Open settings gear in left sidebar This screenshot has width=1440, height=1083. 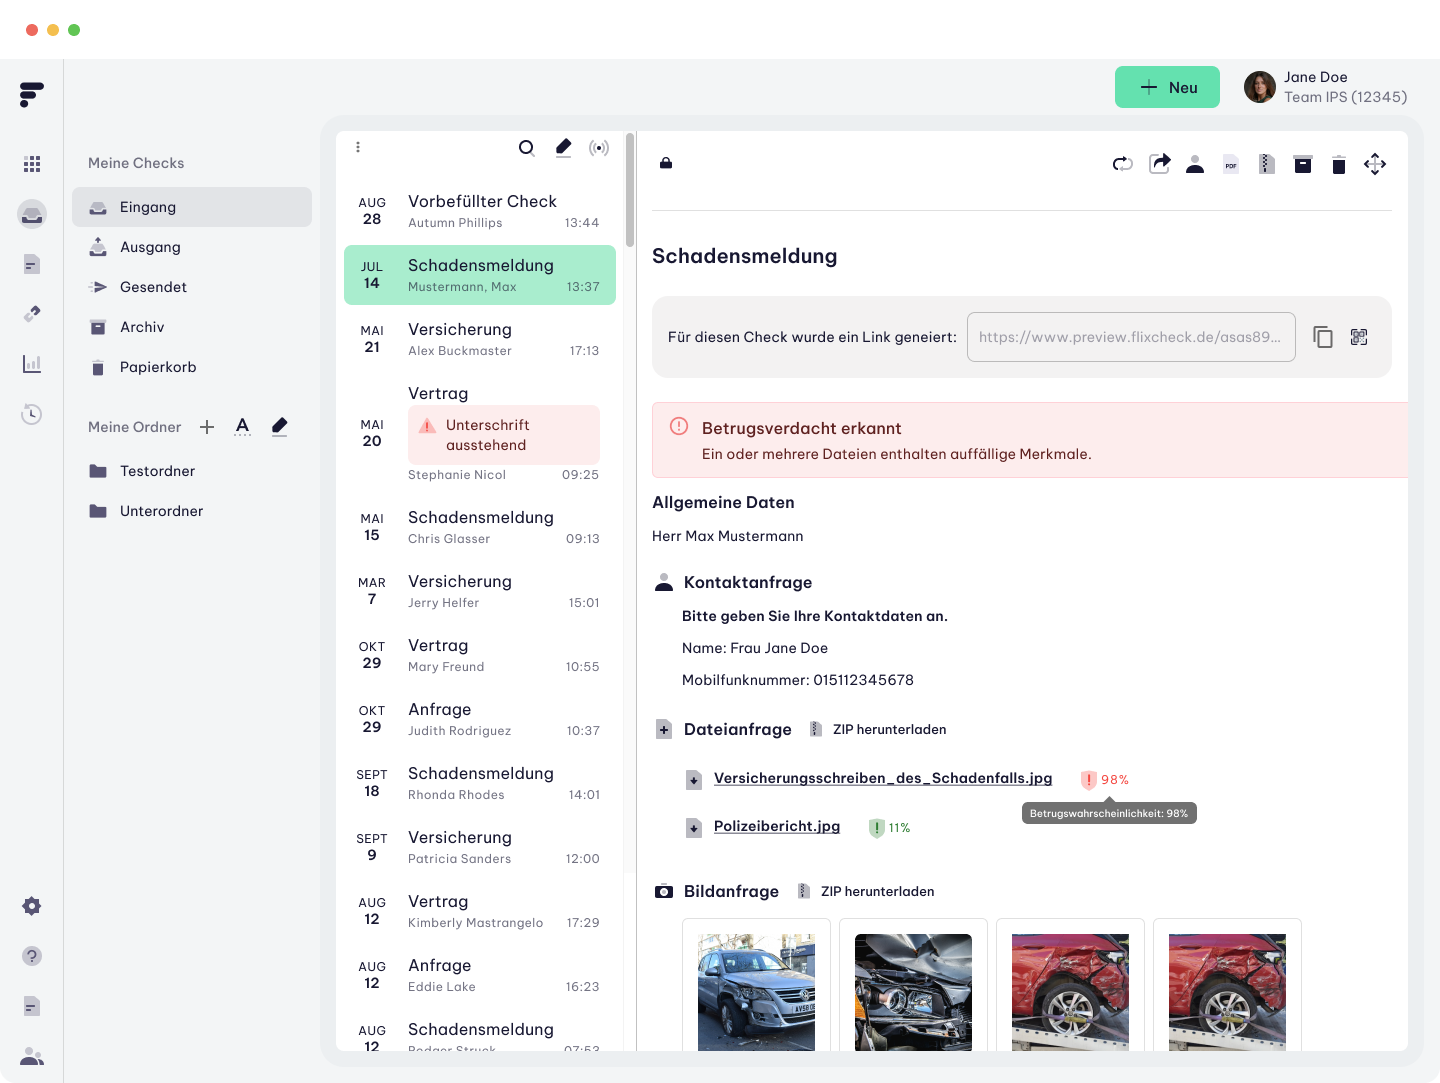point(32,906)
